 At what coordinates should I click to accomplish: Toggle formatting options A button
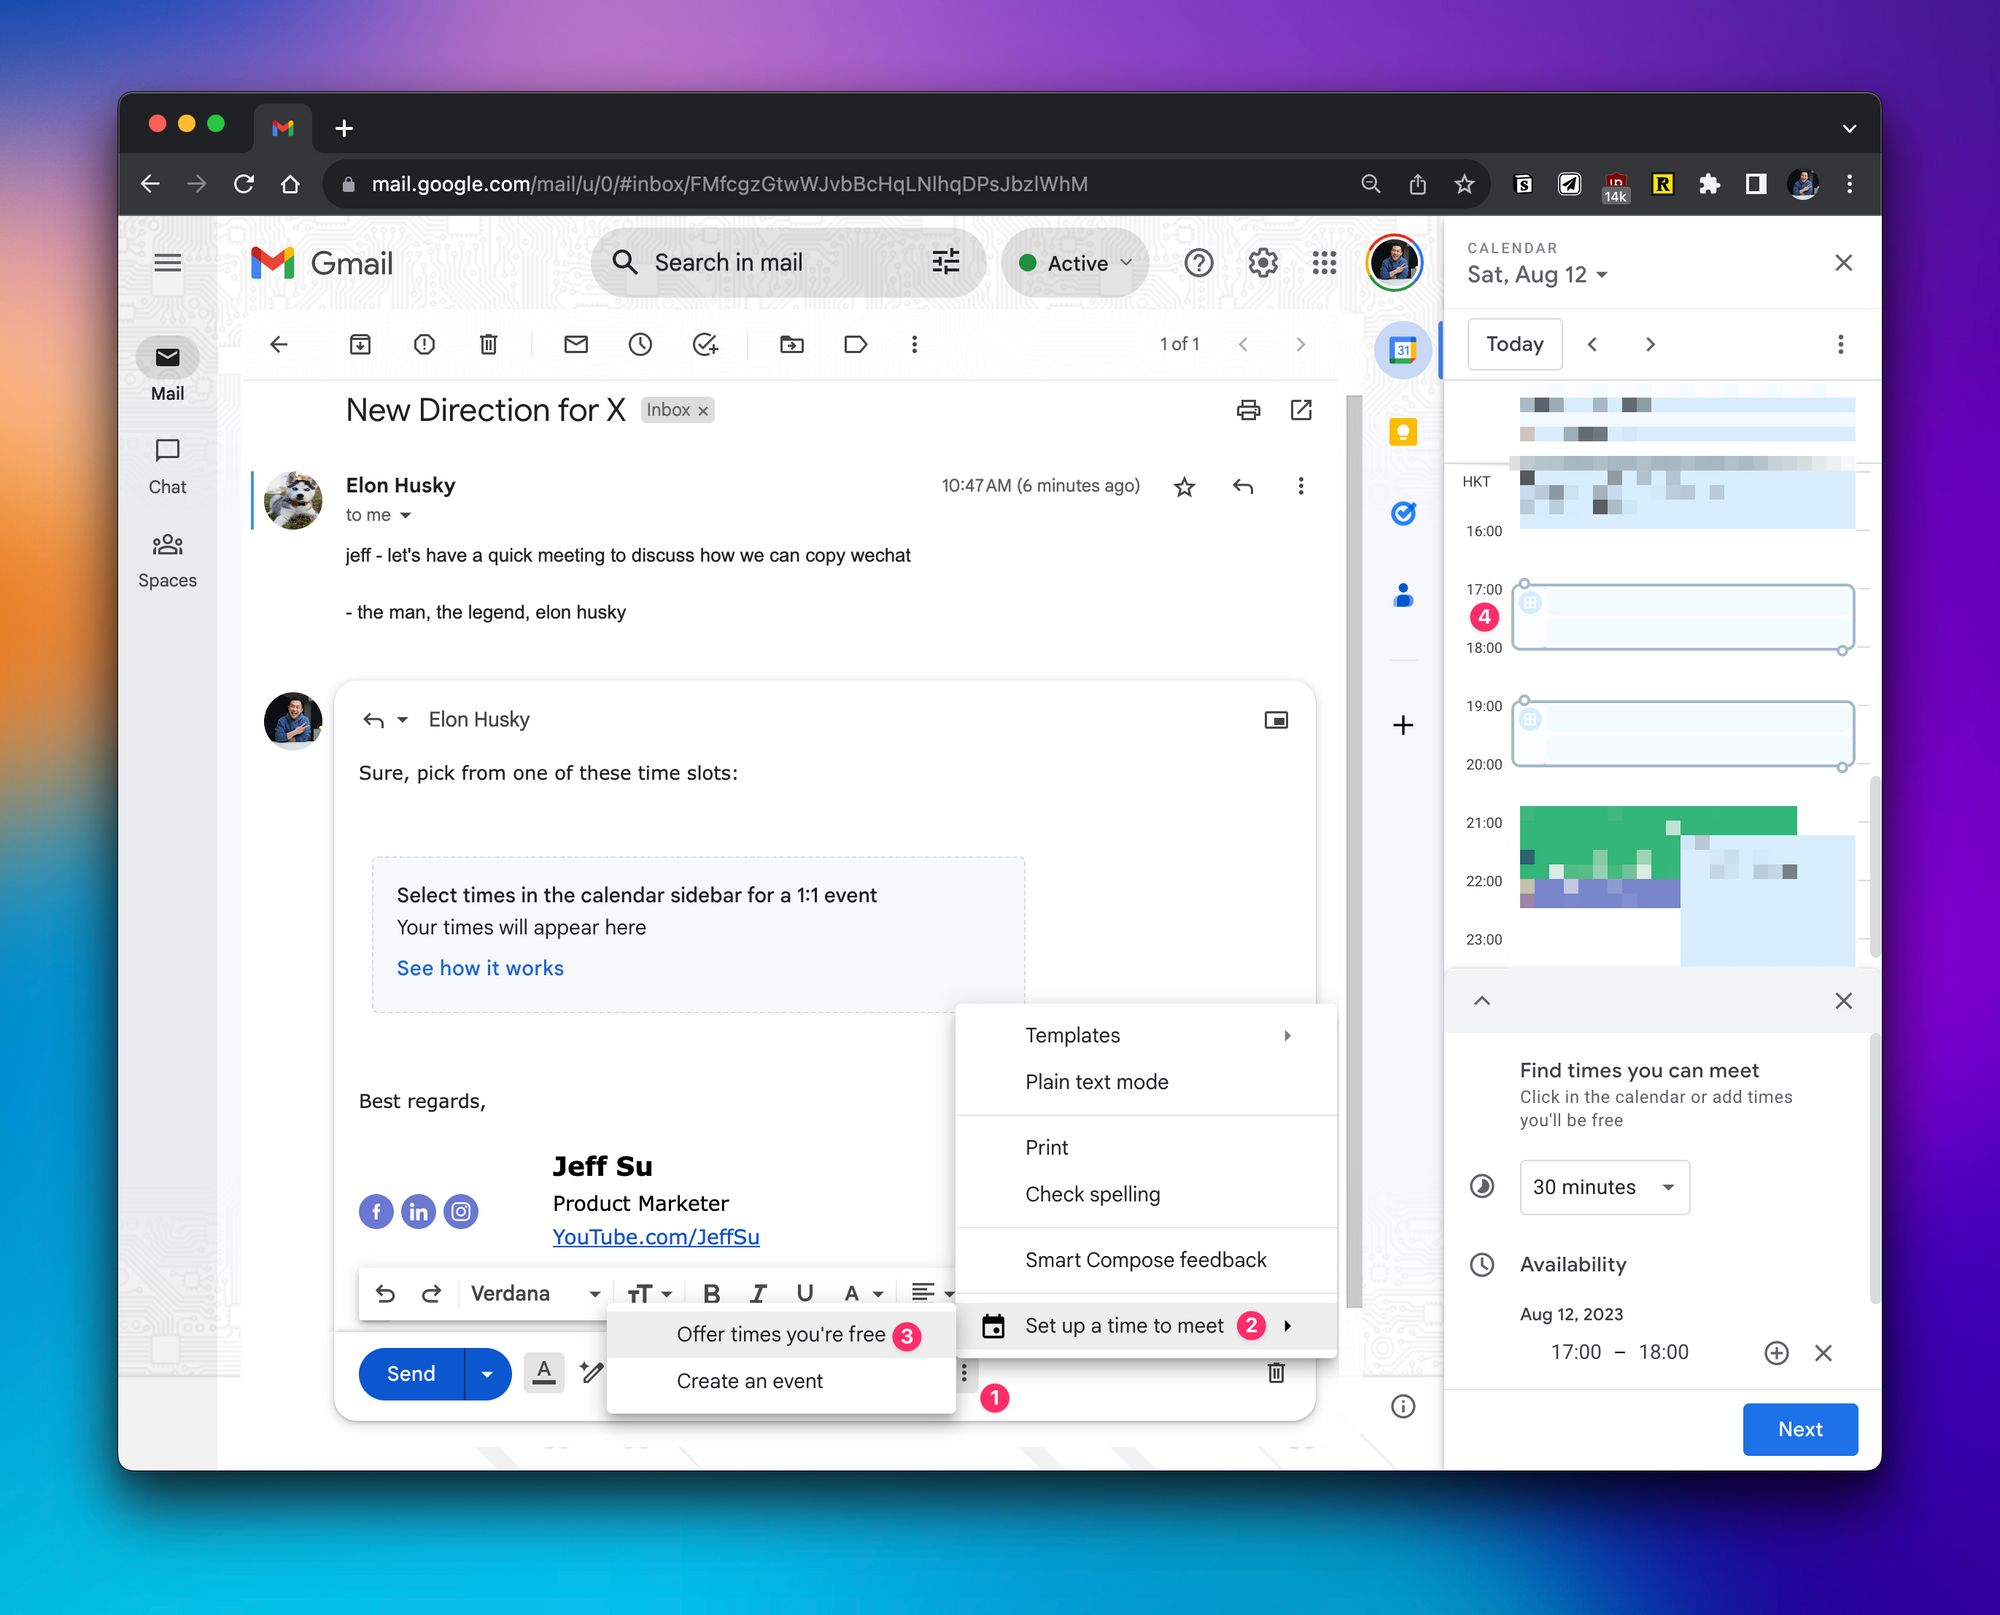(544, 1373)
